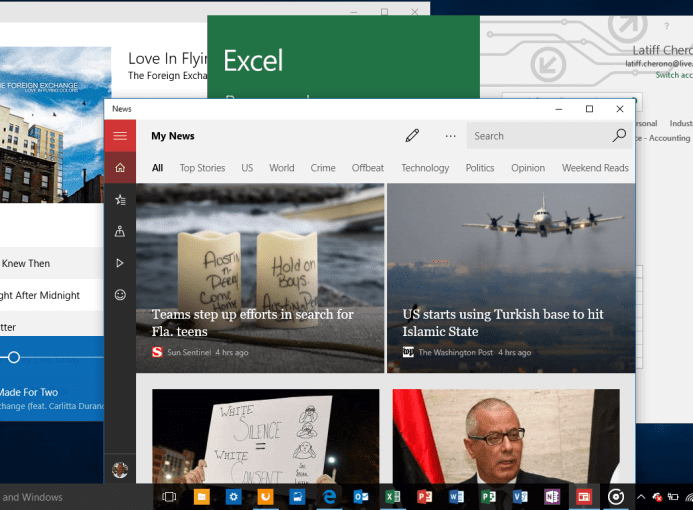The height and width of the screenshot is (510, 693).
Task: Click The Foreign Exchange artist name
Action: (168, 76)
